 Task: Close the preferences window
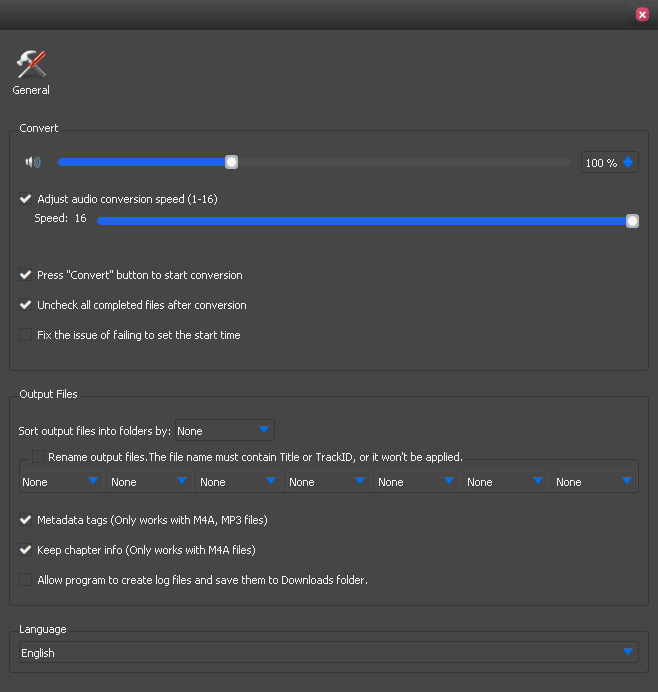tap(641, 14)
